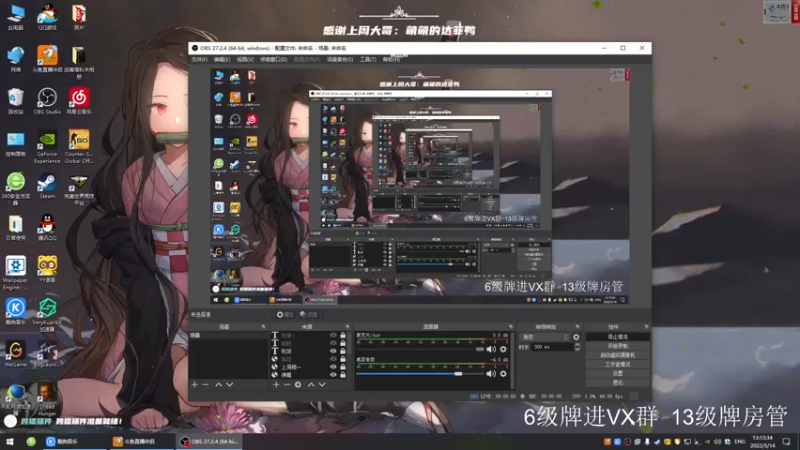Click the 桌面音频 volume slider
The width and height of the screenshot is (800, 450).
420,374
